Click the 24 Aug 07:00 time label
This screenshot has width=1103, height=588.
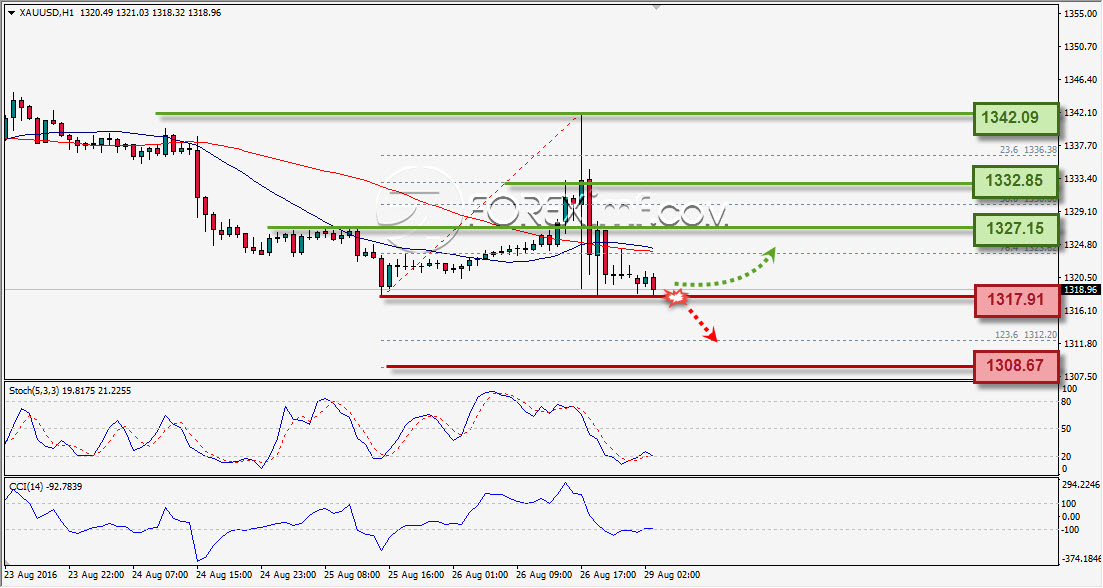click(160, 575)
